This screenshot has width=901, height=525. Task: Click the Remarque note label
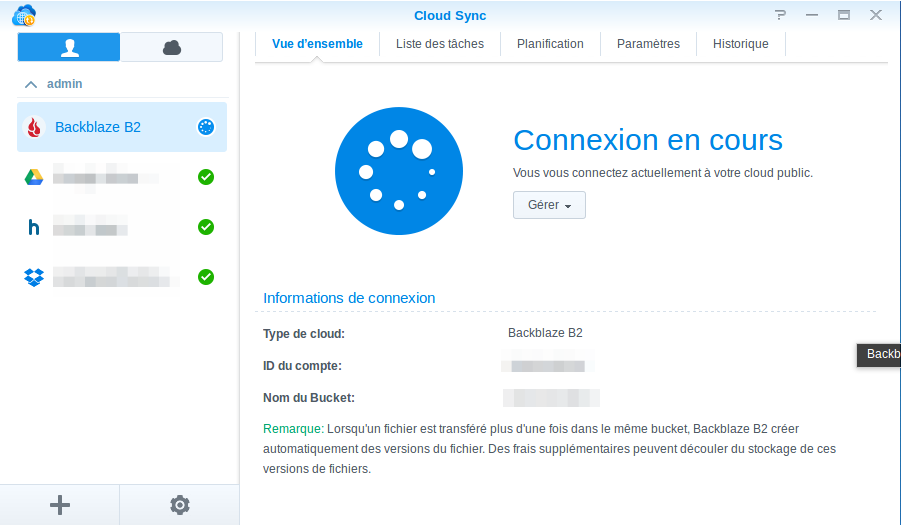click(293, 429)
